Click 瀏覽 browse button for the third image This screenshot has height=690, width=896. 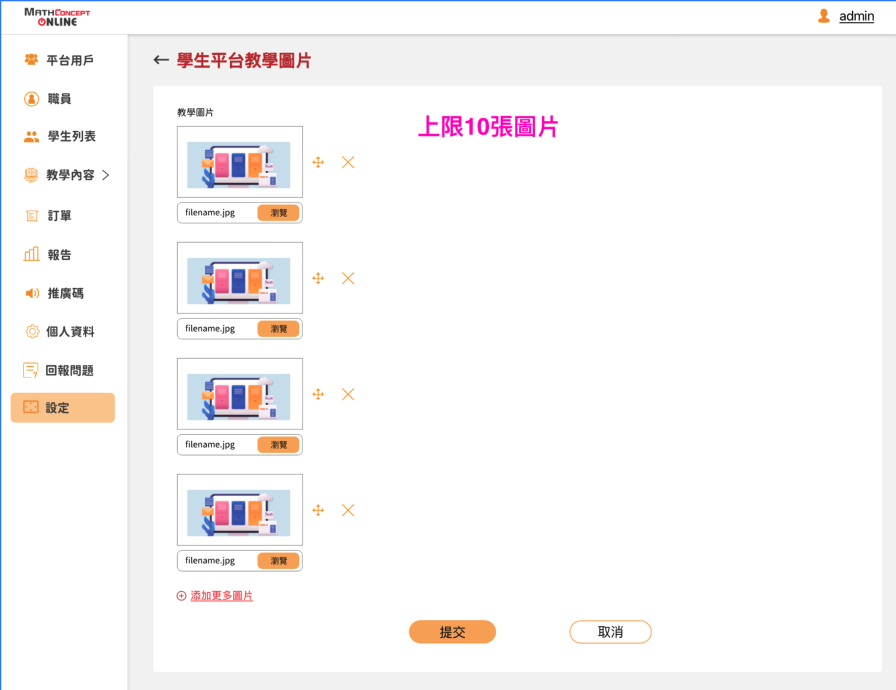coord(278,444)
